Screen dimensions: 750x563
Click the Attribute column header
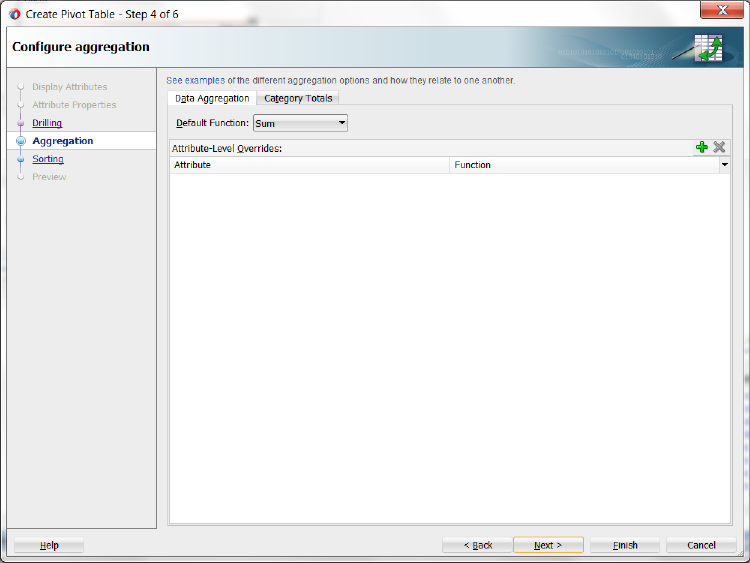pyautogui.click(x=309, y=165)
